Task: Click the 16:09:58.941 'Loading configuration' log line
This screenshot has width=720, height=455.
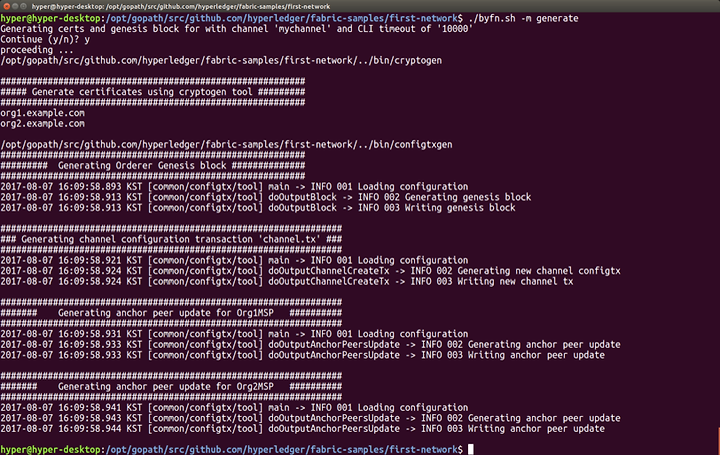Action: pyautogui.click(x=234, y=408)
